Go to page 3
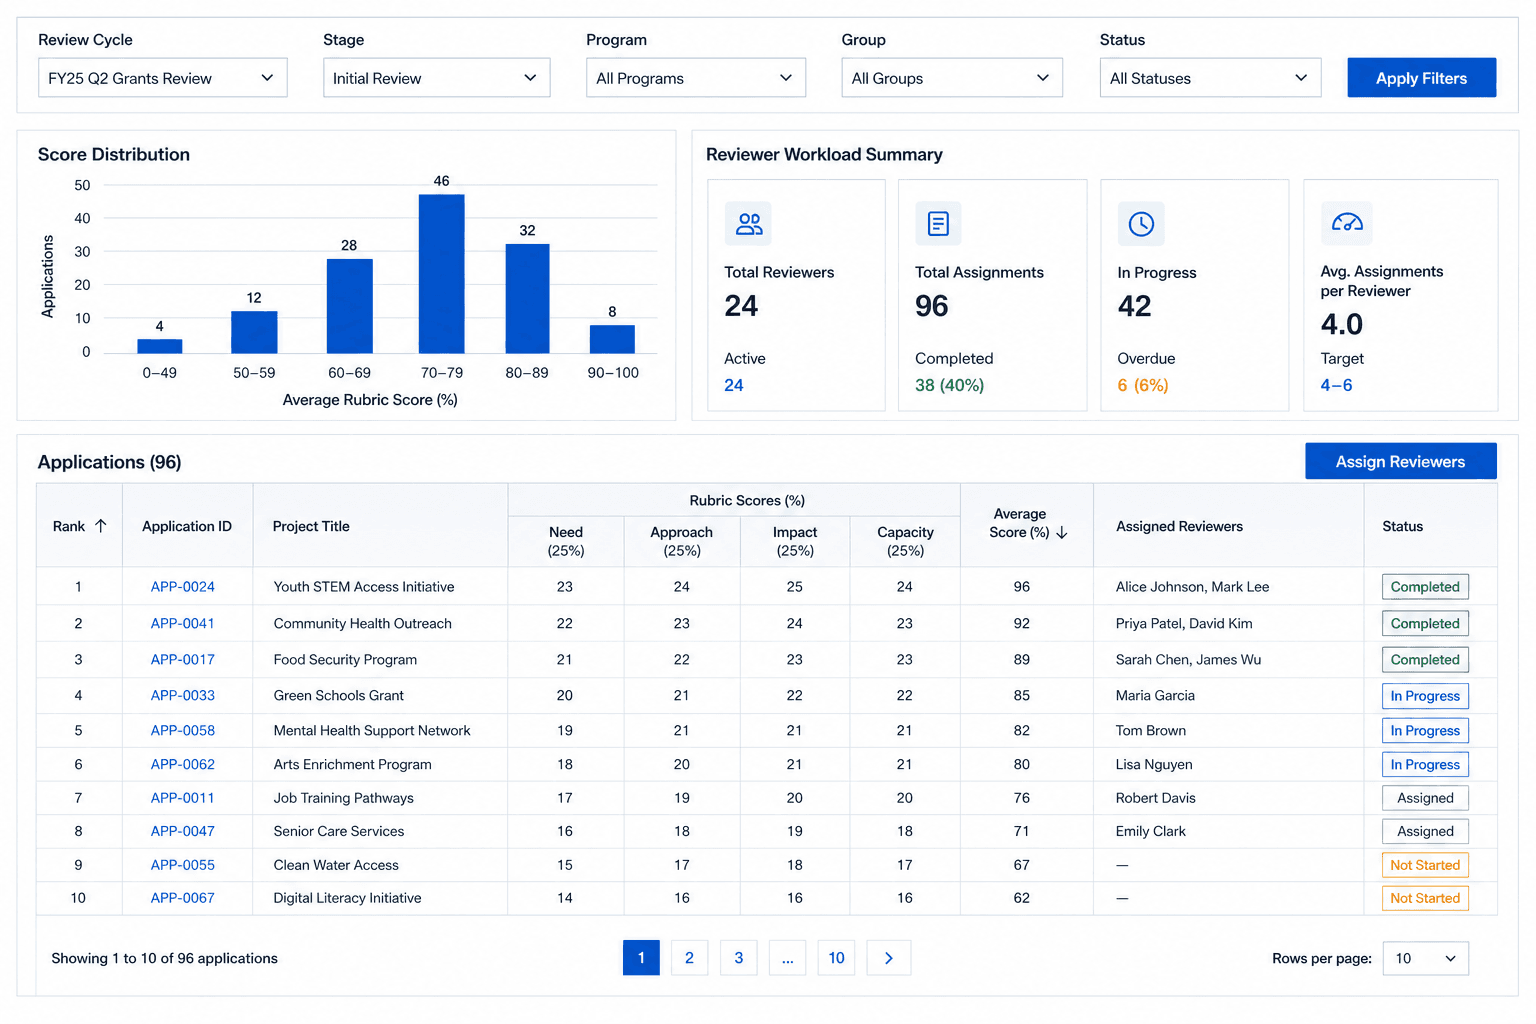 tap(738, 958)
